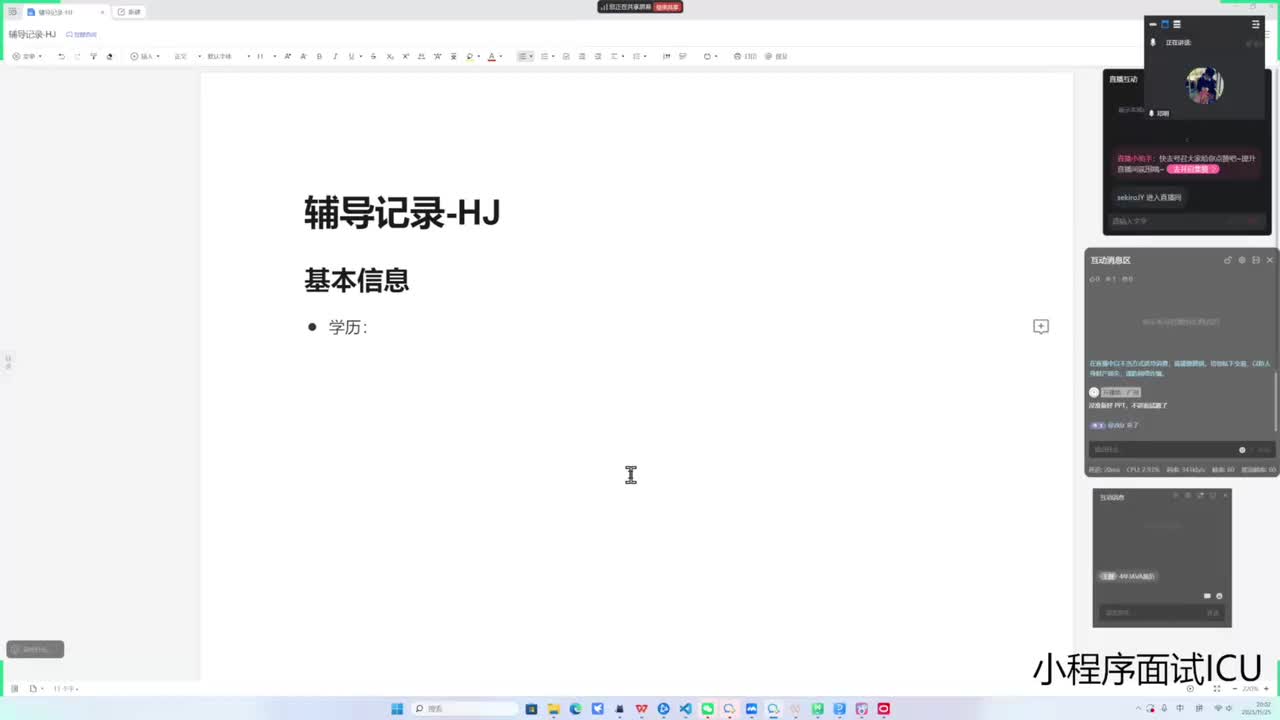Place the cursor after the 学历: bullet

click(x=370, y=327)
